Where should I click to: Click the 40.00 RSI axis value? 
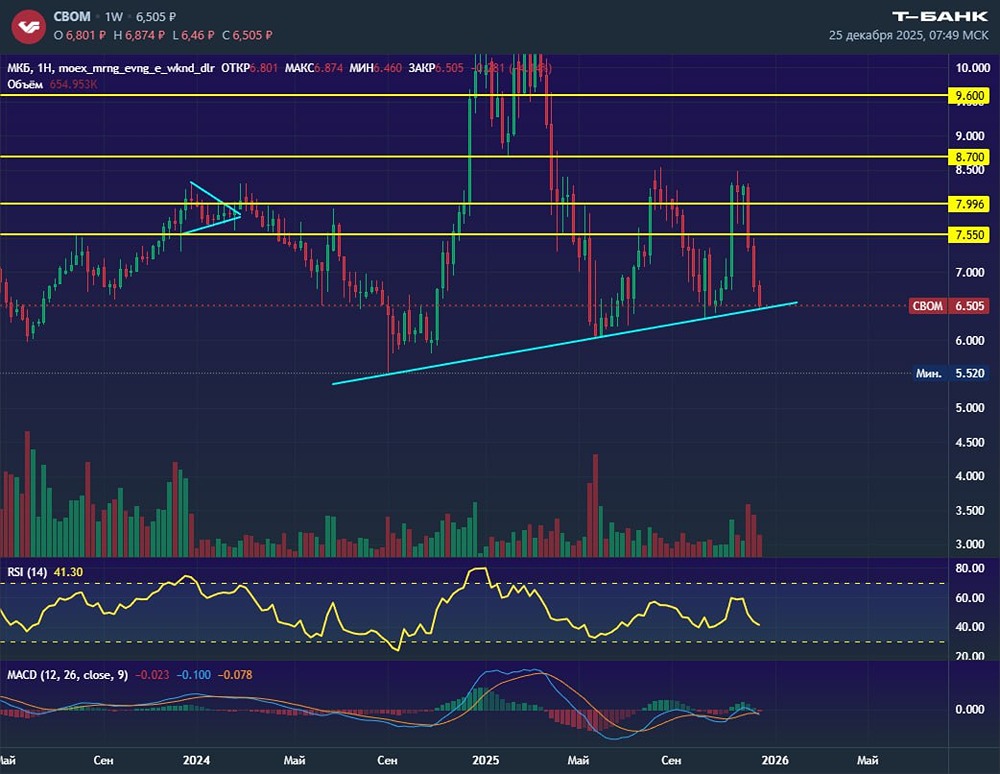[x=970, y=627]
